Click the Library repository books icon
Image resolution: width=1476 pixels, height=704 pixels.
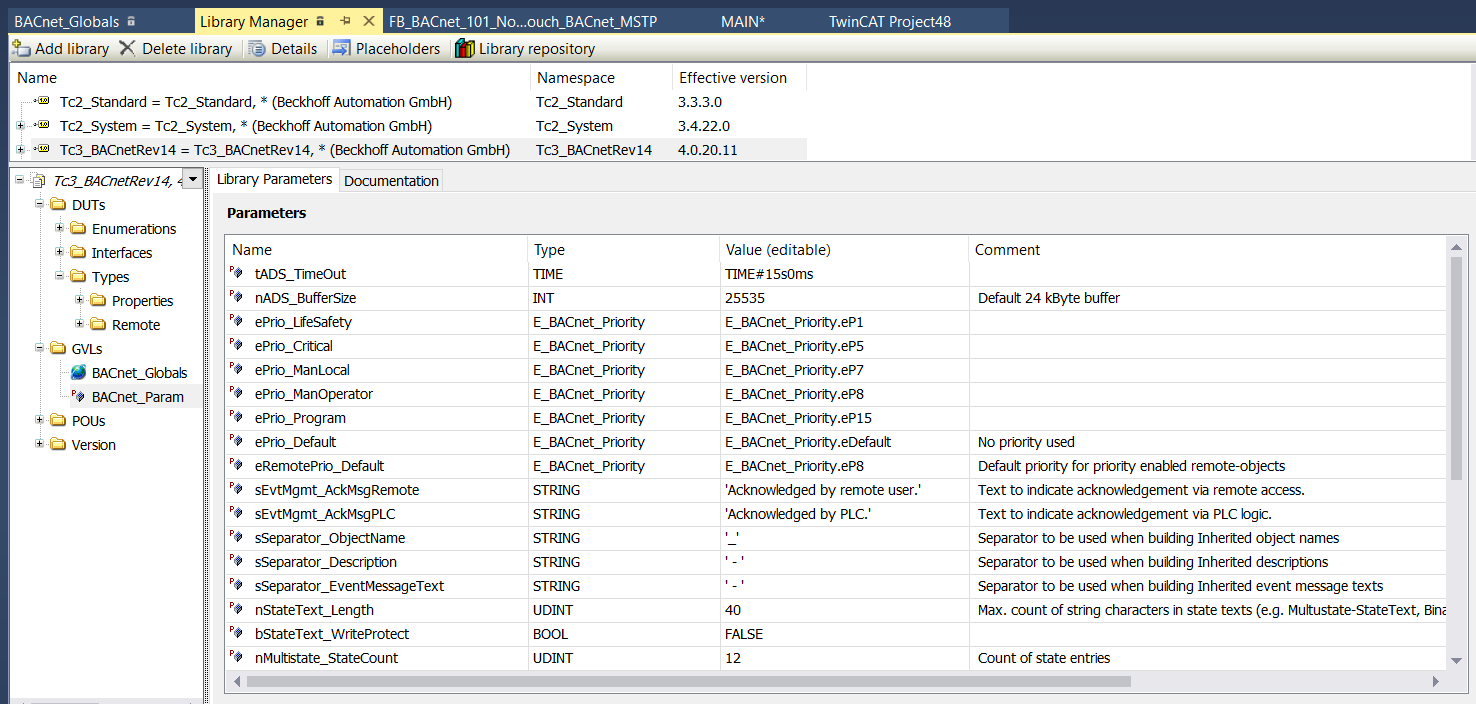(x=464, y=48)
